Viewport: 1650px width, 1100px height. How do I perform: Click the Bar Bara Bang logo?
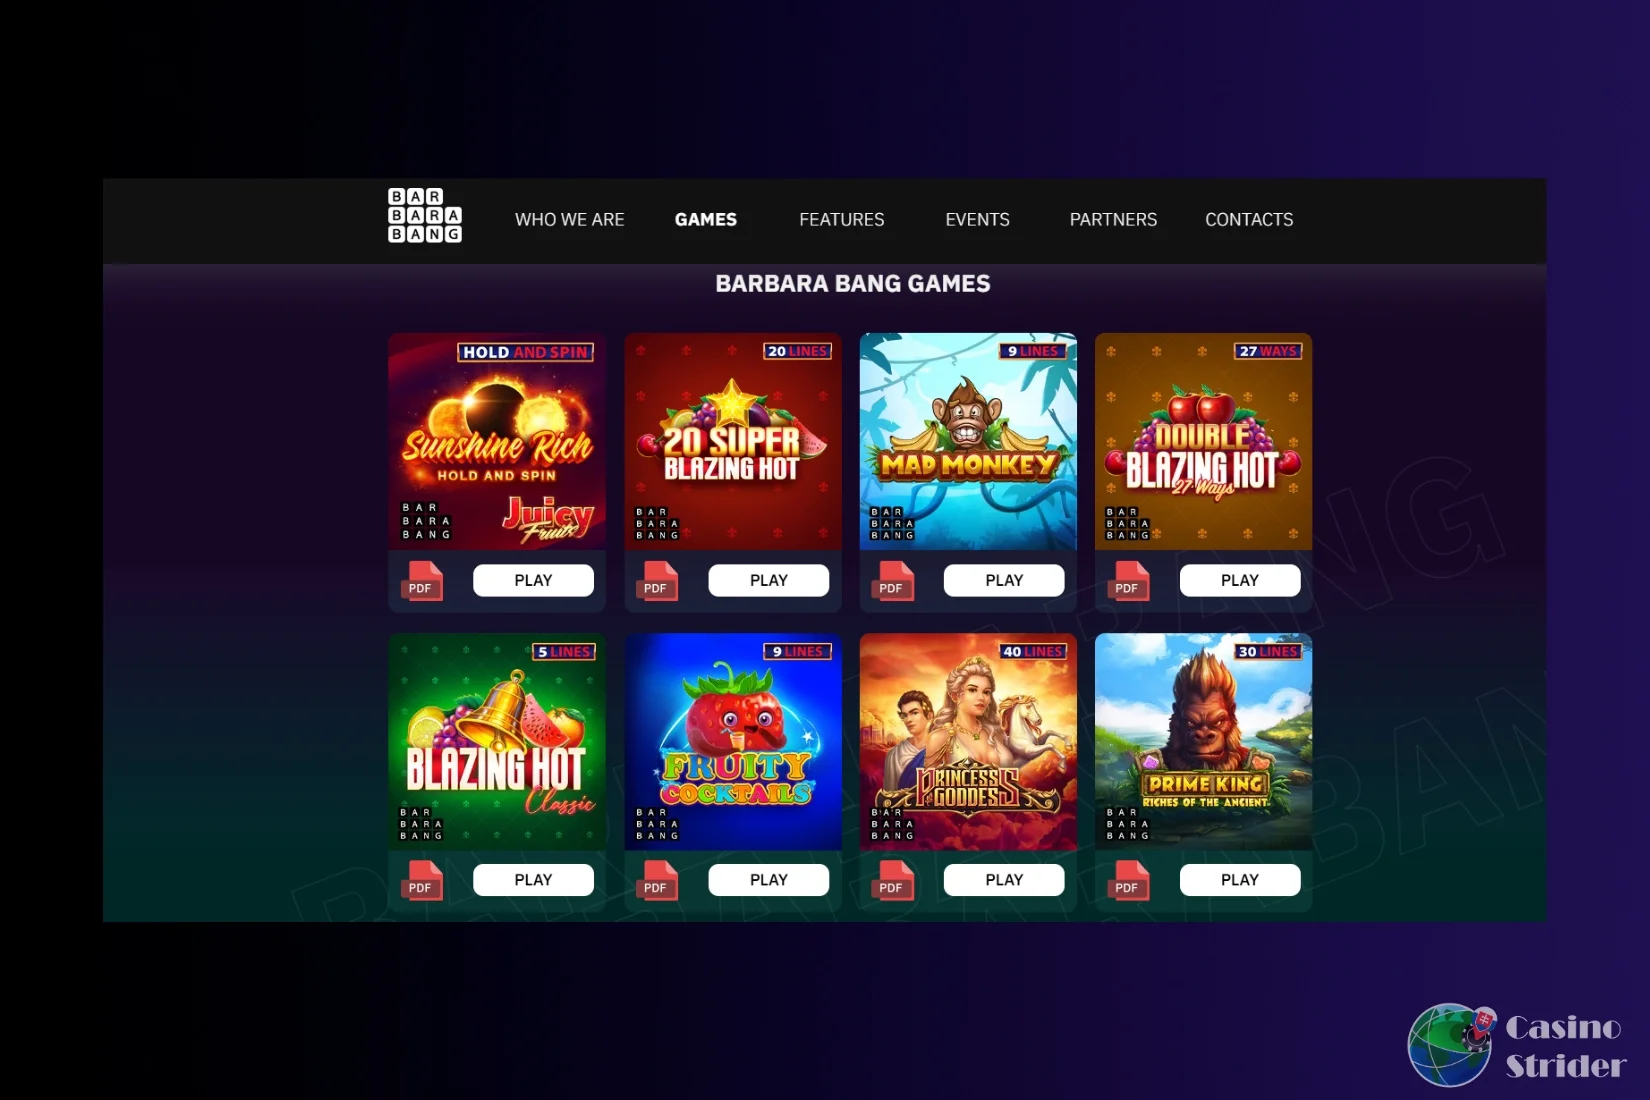(x=425, y=216)
